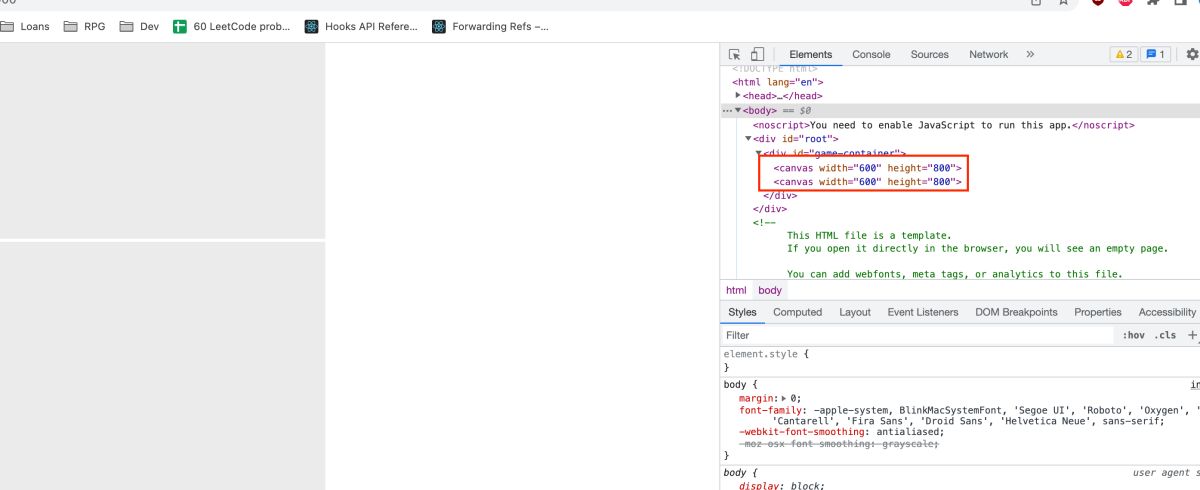Click the 'You can add webfonts' comment line
Screen dimensions: 1200x490
(x=955, y=274)
